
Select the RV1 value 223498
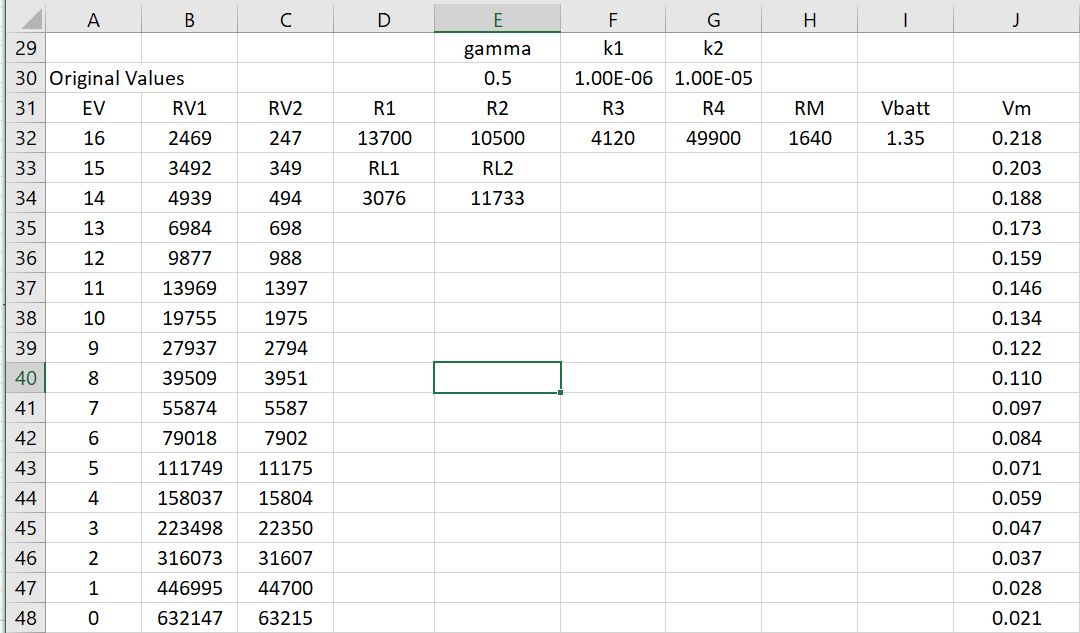(189, 528)
